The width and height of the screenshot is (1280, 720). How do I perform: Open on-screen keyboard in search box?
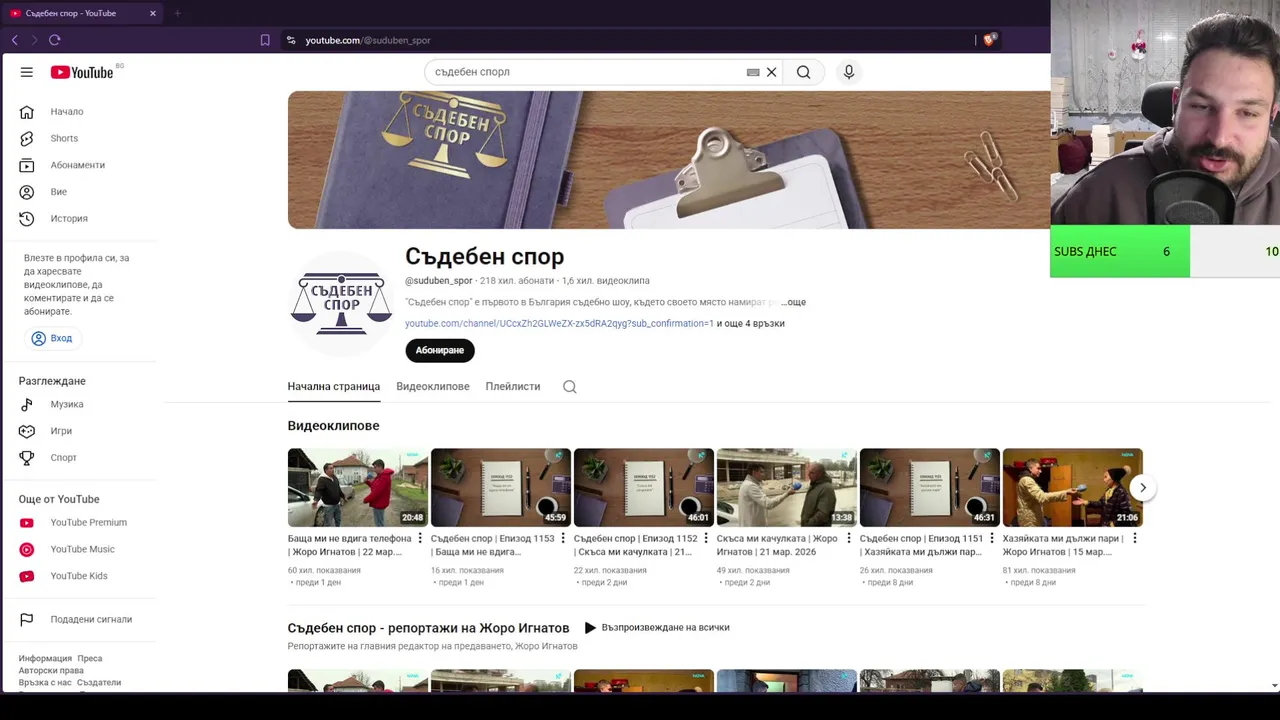tap(753, 72)
